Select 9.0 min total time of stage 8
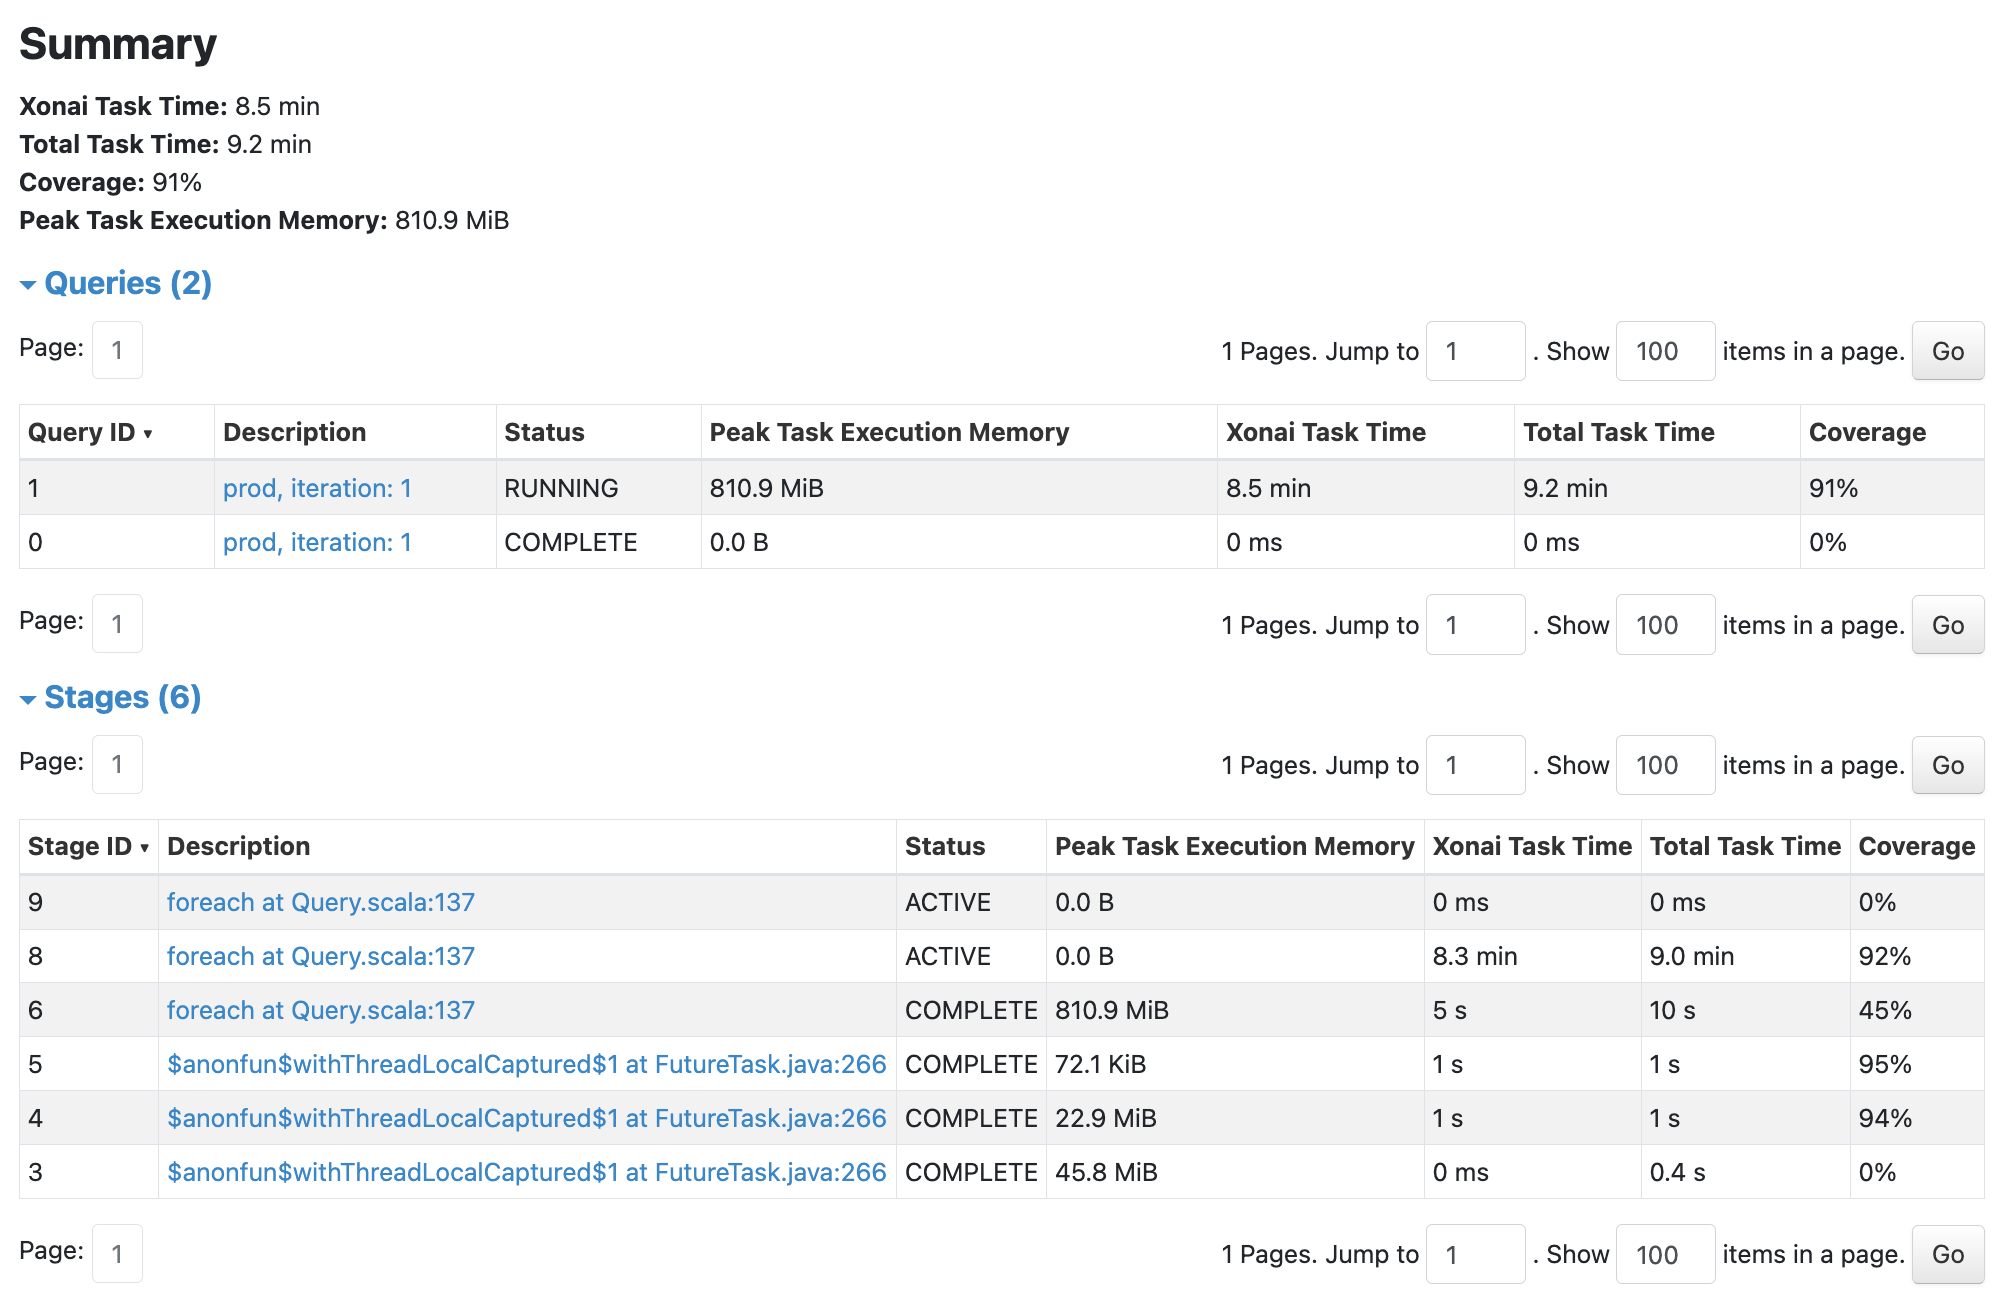The image size is (2002, 1296). pyautogui.click(x=1745, y=956)
